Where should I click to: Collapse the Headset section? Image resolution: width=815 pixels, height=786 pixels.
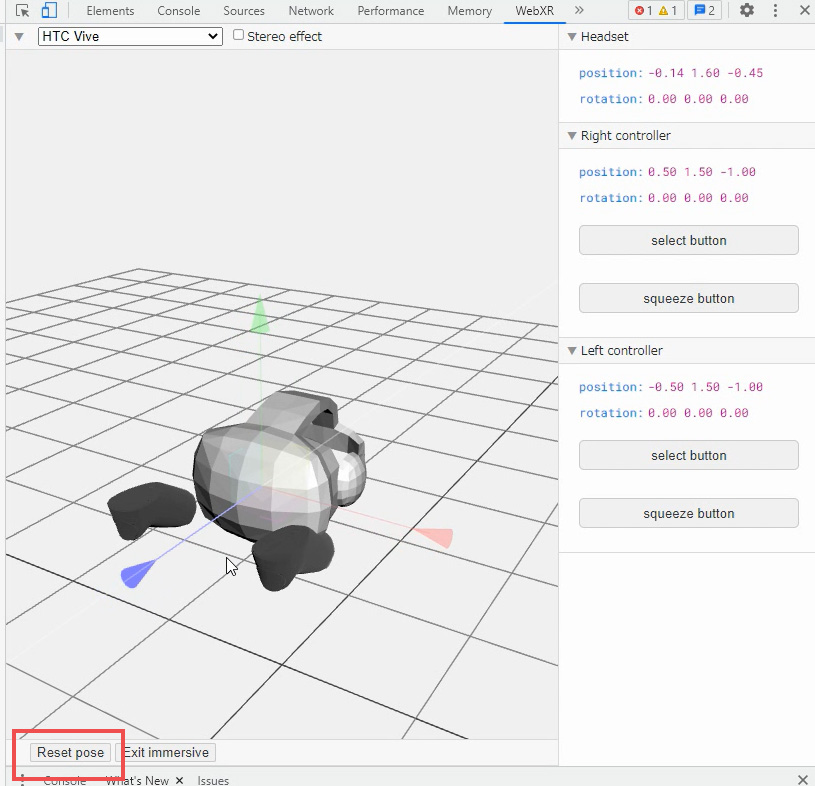(x=572, y=37)
